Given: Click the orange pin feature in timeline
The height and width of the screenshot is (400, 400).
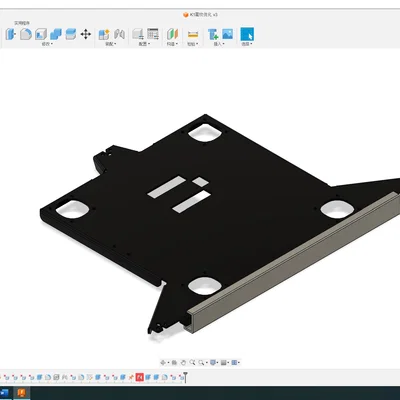Looking at the screenshot, I should coord(131,377).
